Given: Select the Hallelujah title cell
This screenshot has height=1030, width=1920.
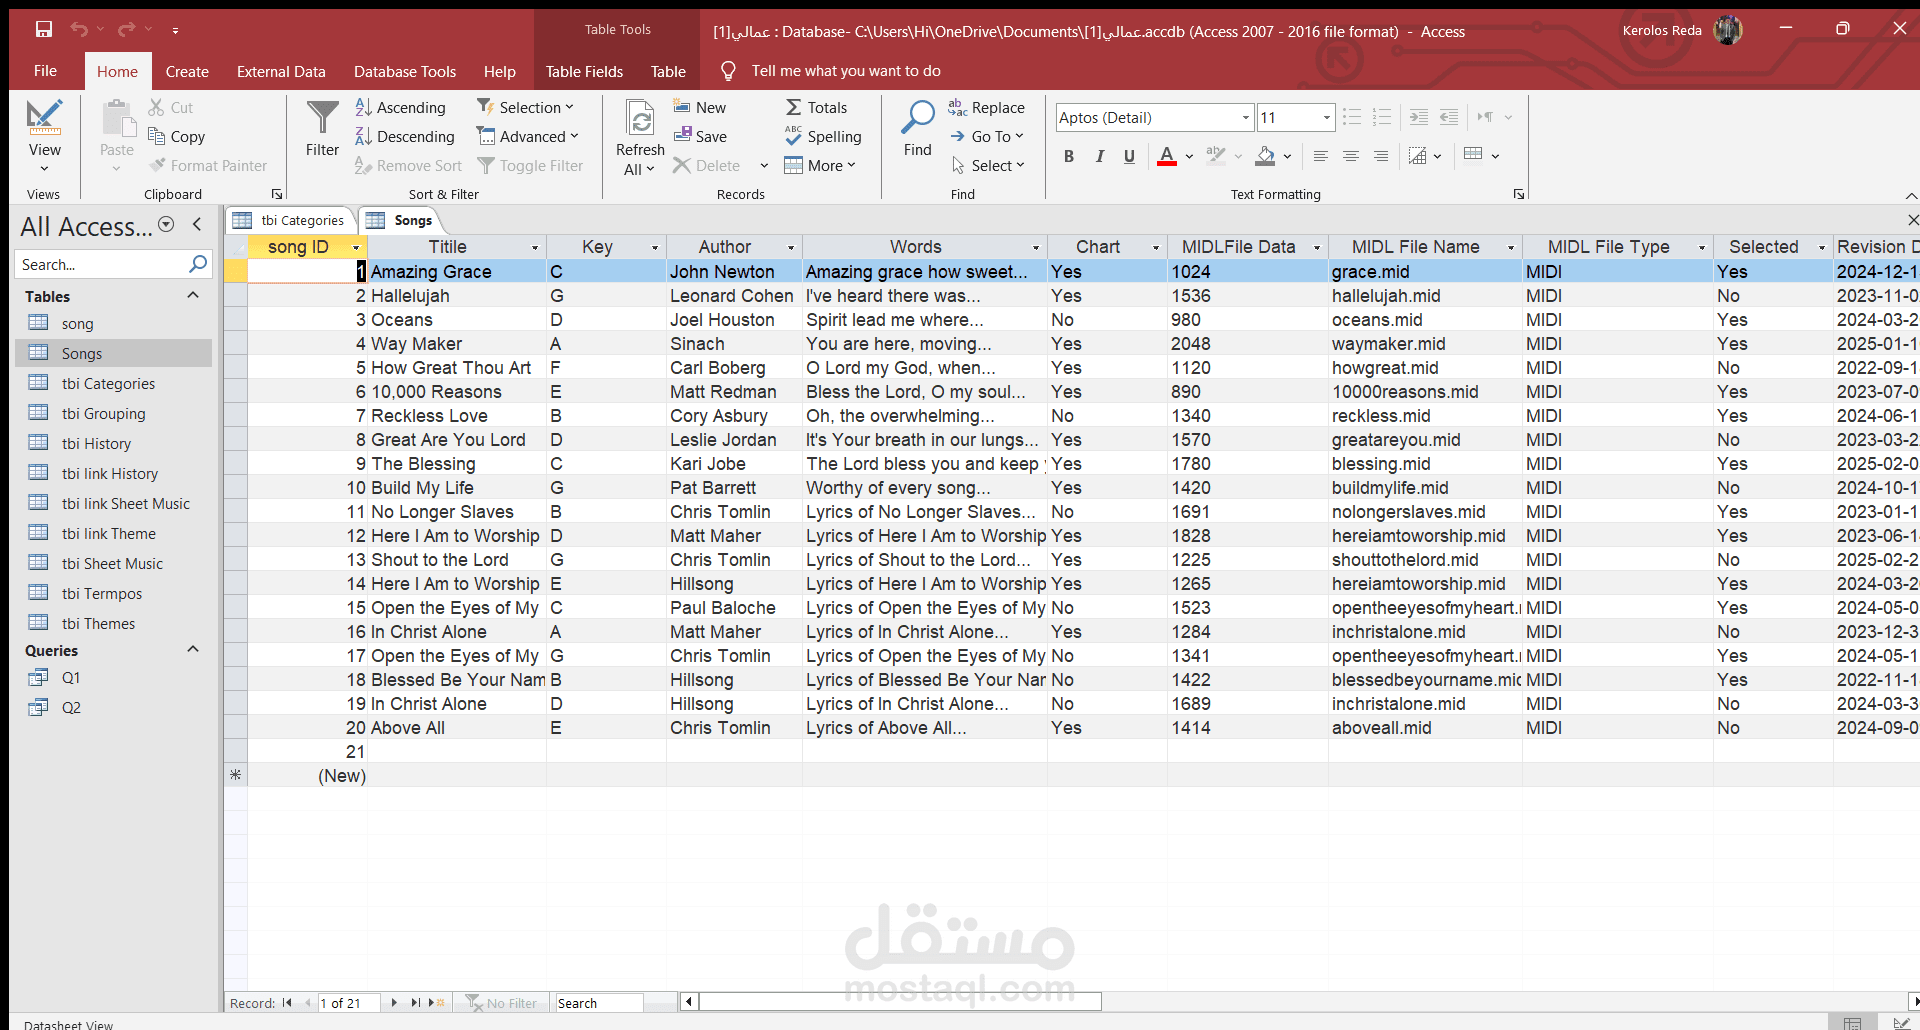Looking at the screenshot, I should click(457, 296).
